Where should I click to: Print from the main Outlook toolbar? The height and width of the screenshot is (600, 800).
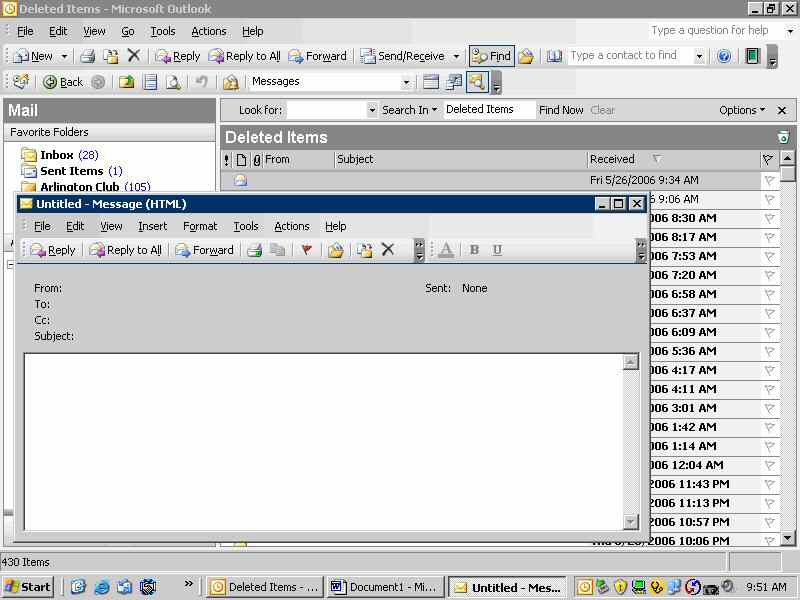pos(88,56)
